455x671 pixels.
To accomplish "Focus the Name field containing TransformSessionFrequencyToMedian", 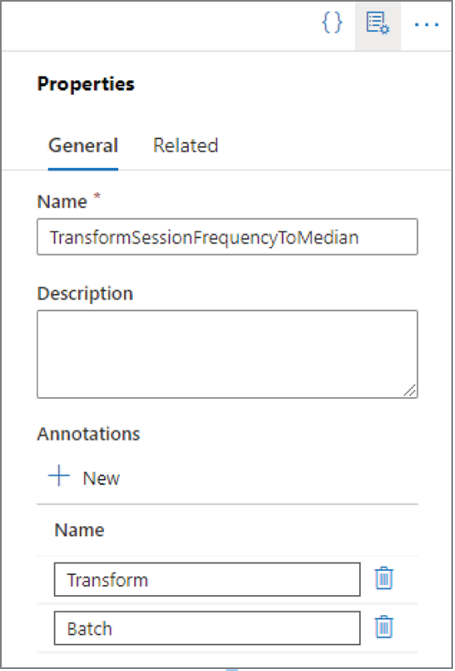I will [x=227, y=237].
